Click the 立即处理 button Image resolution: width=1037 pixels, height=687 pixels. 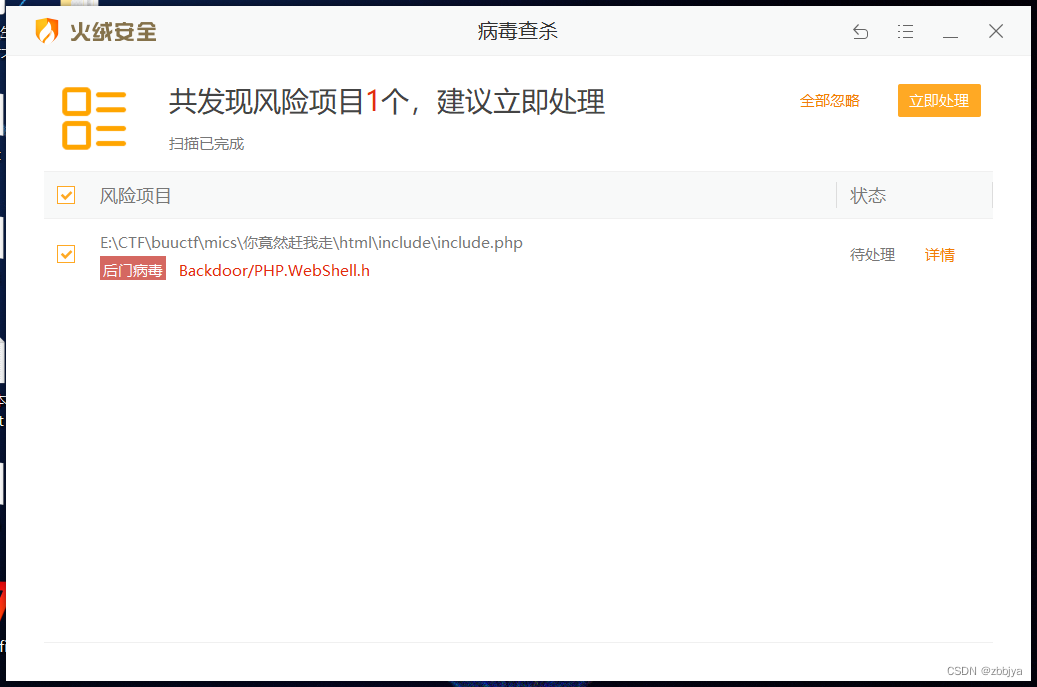939,101
